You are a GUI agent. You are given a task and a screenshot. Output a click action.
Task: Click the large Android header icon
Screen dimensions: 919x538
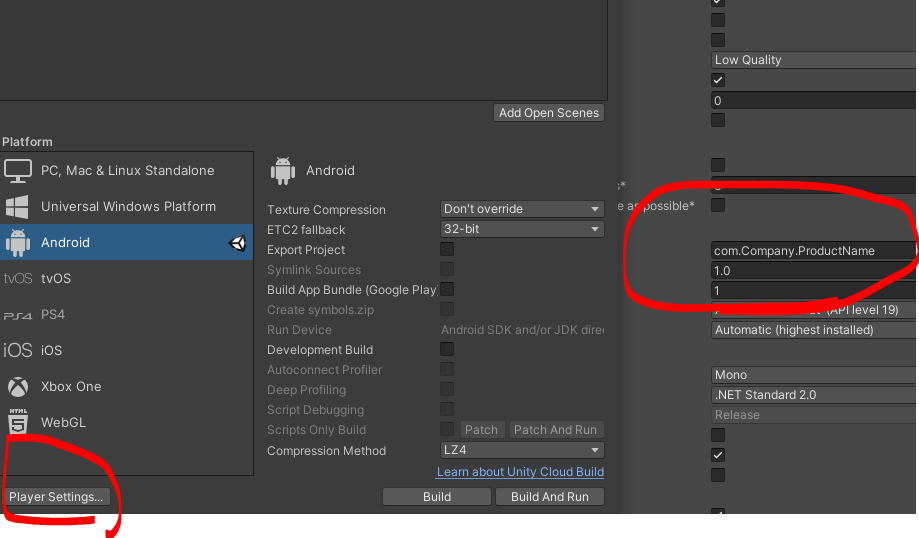[283, 171]
